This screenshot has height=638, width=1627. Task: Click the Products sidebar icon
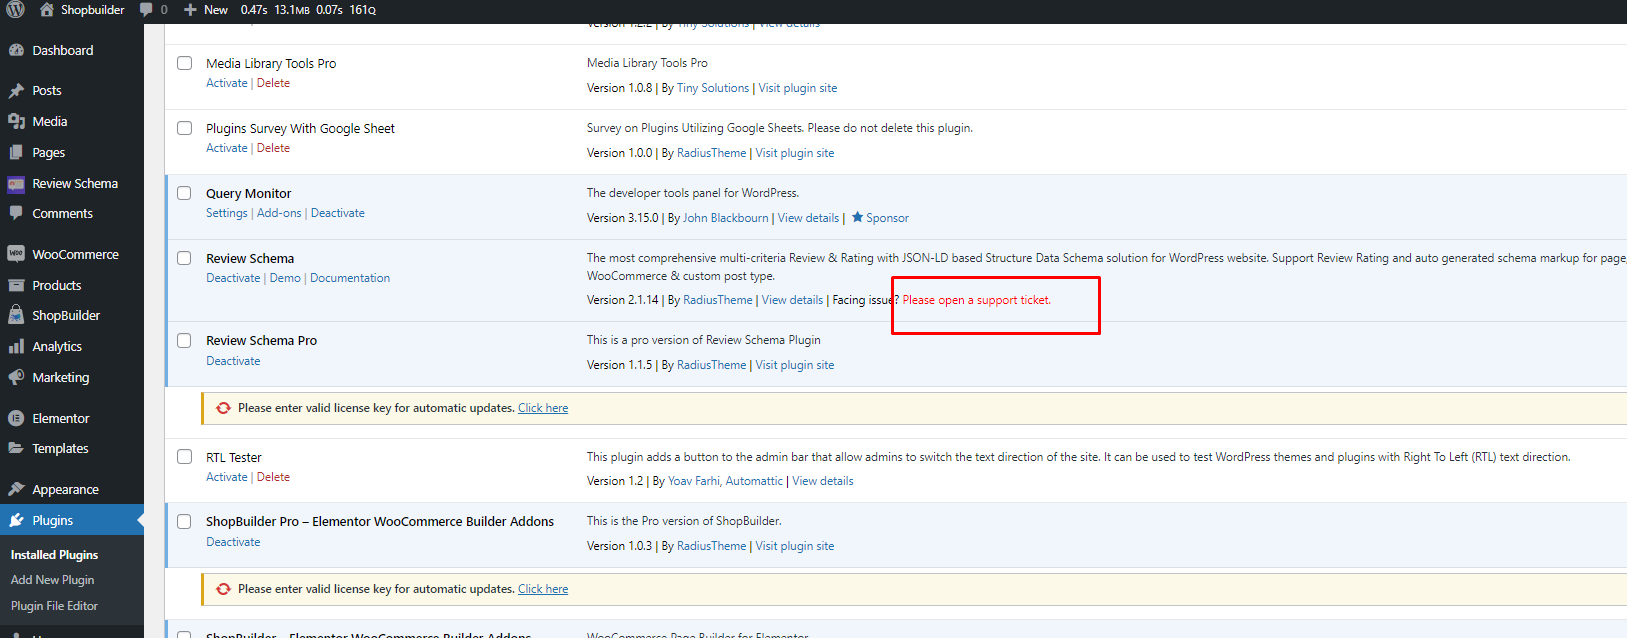pos(16,285)
